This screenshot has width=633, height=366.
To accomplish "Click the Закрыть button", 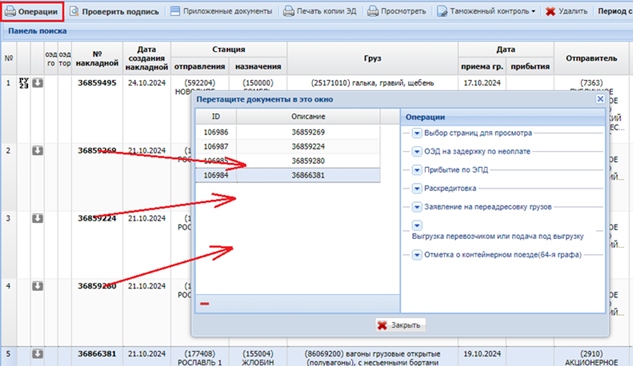I will (x=400, y=325).
